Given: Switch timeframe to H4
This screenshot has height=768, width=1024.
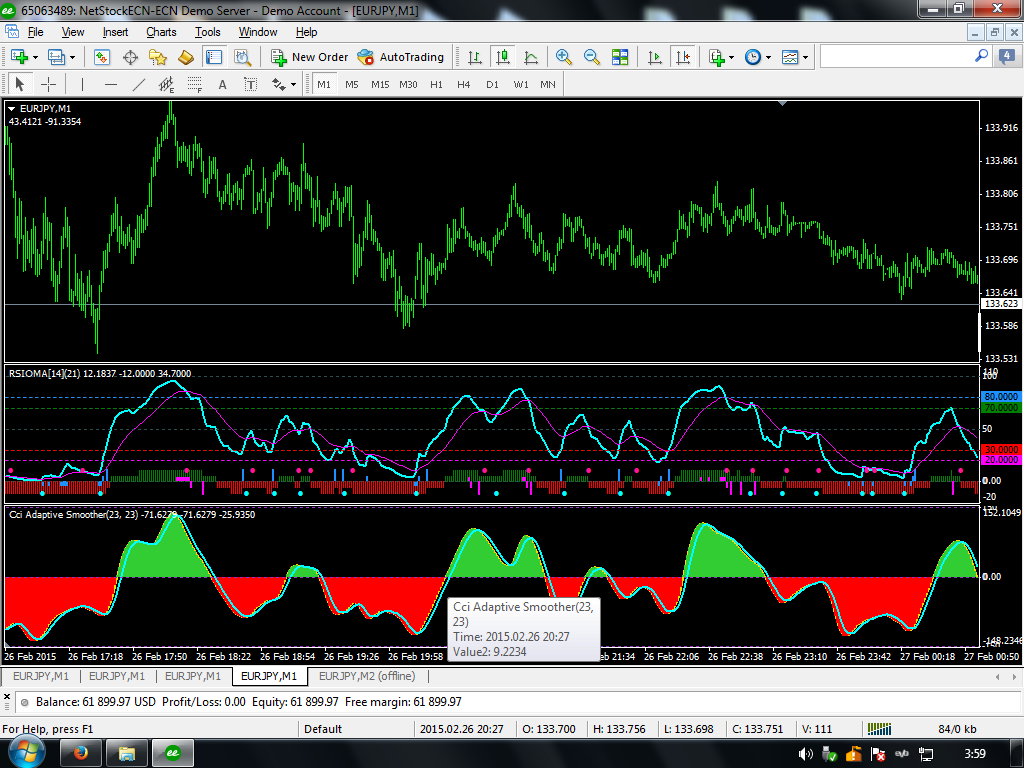Looking at the screenshot, I should [x=464, y=84].
